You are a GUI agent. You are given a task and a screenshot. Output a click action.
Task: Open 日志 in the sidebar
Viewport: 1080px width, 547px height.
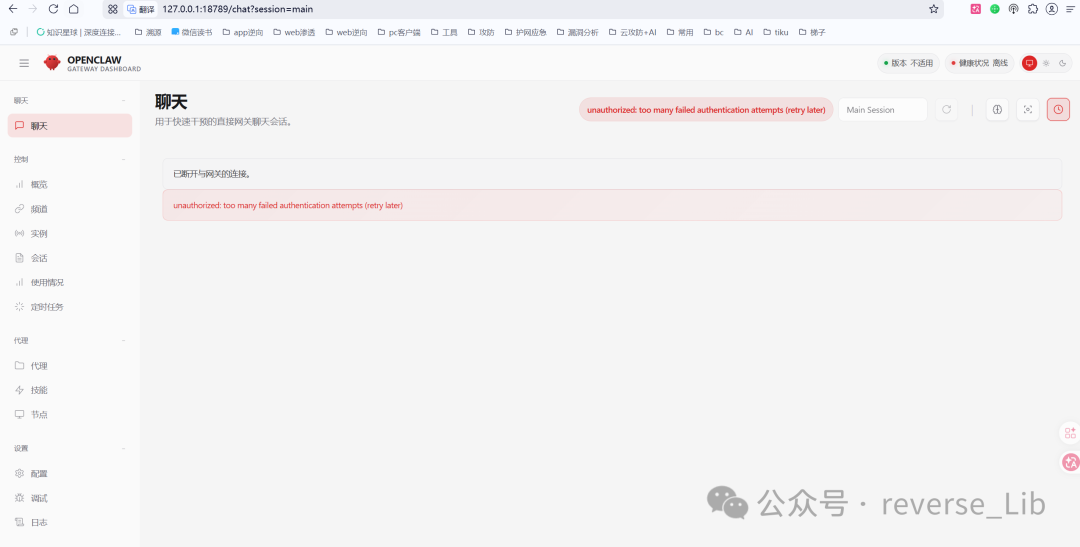pos(70,522)
